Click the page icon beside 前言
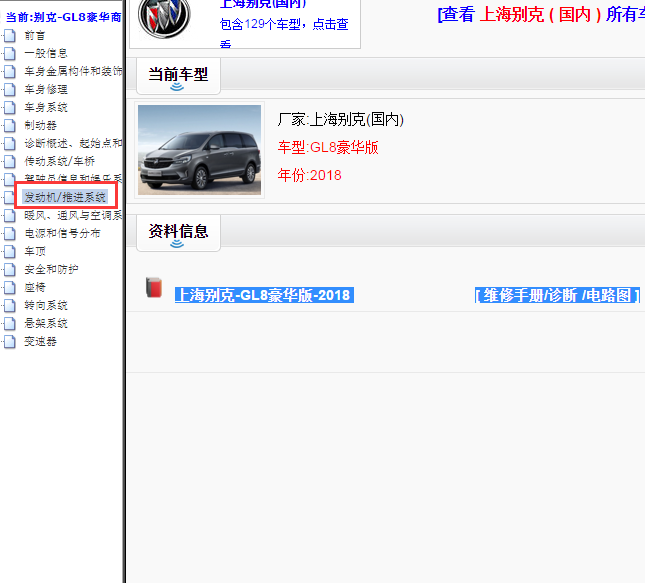 10,36
